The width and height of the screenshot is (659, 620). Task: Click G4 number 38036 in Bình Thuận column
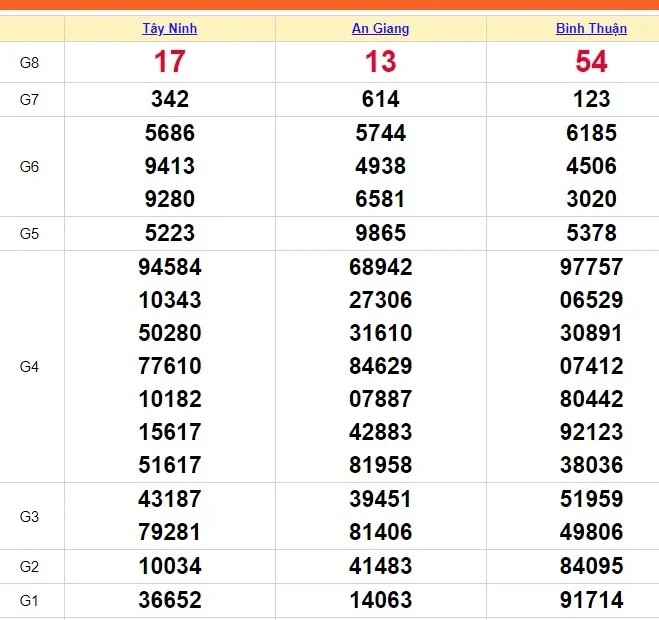591,465
